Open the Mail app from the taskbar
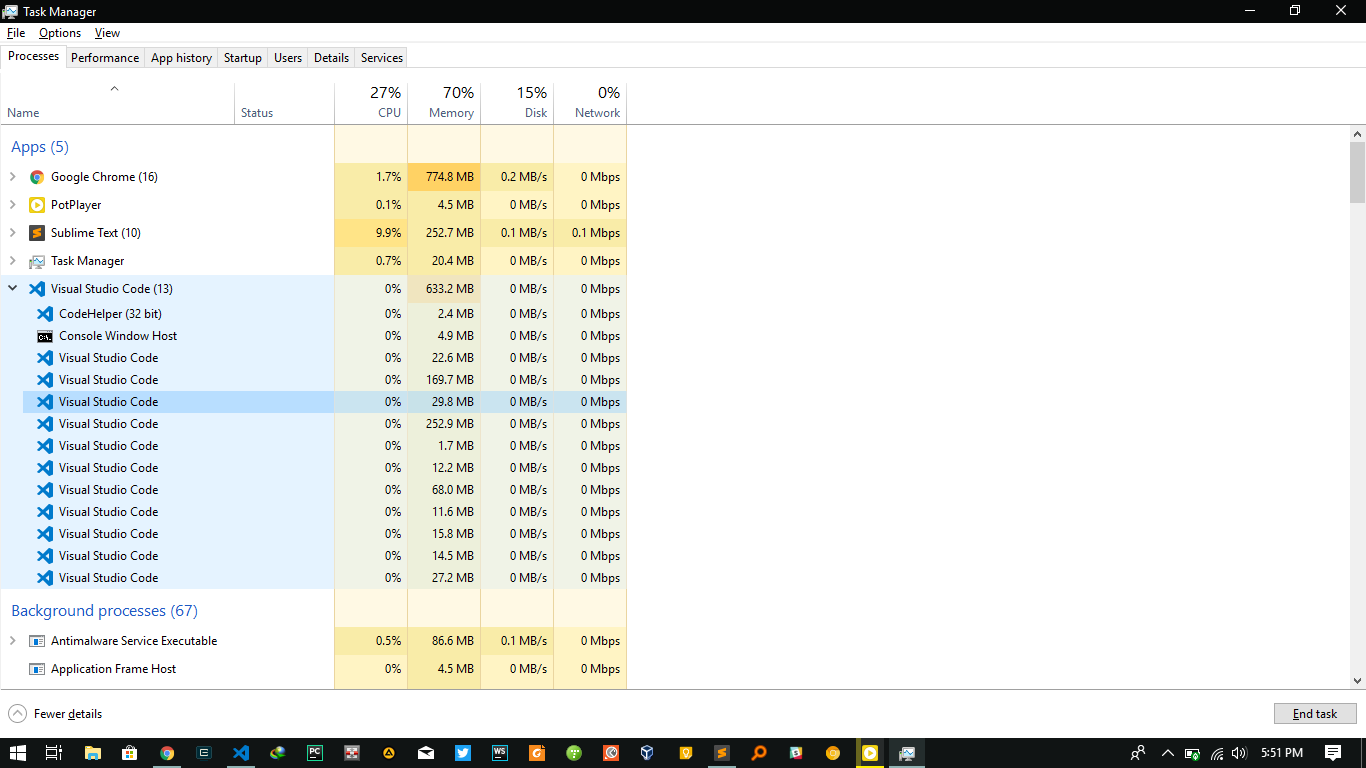This screenshot has width=1366, height=768. 426,753
